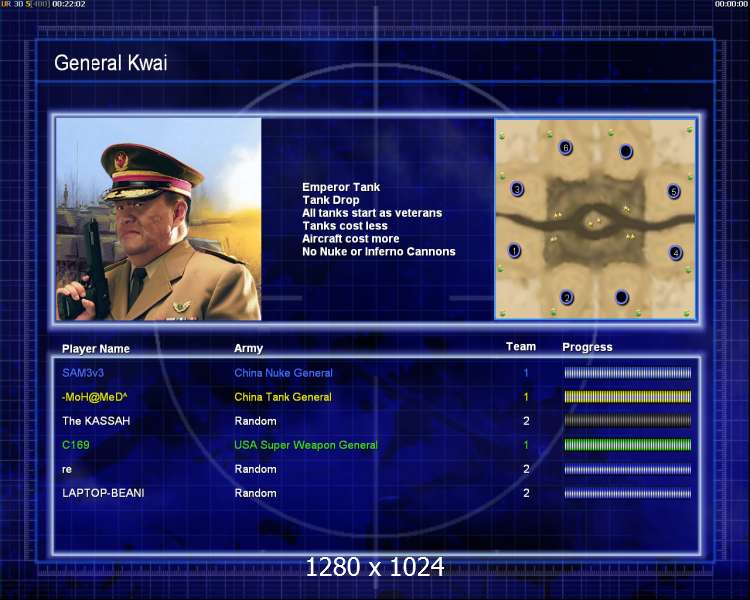
Task: Click the 'Progress' column header
Action: point(587,347)
